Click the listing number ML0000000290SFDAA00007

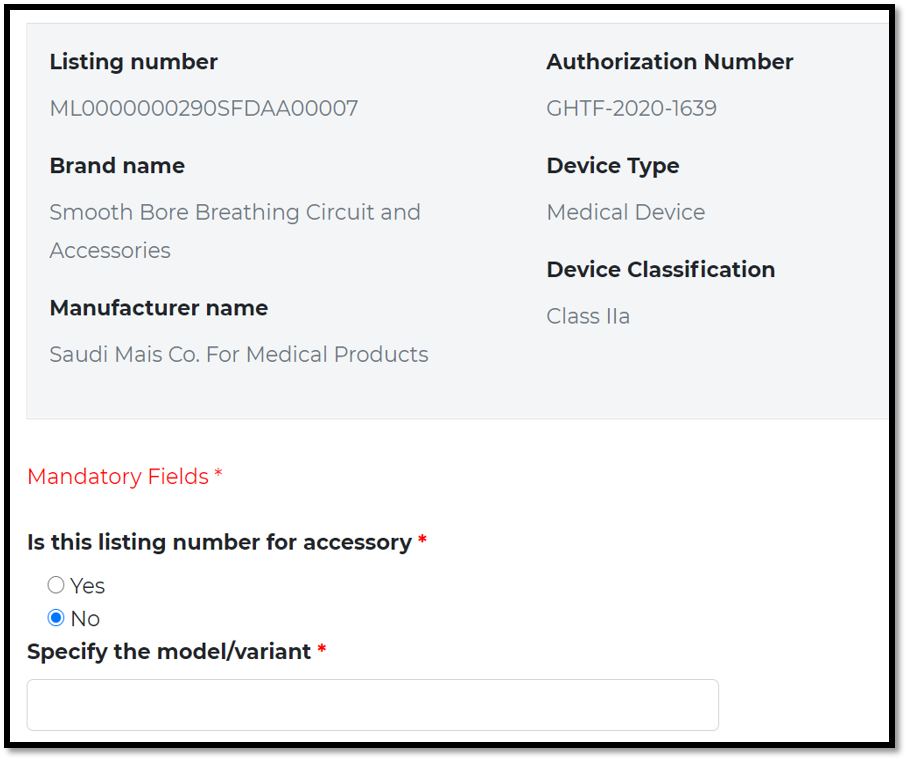click(x=203, y=108)
